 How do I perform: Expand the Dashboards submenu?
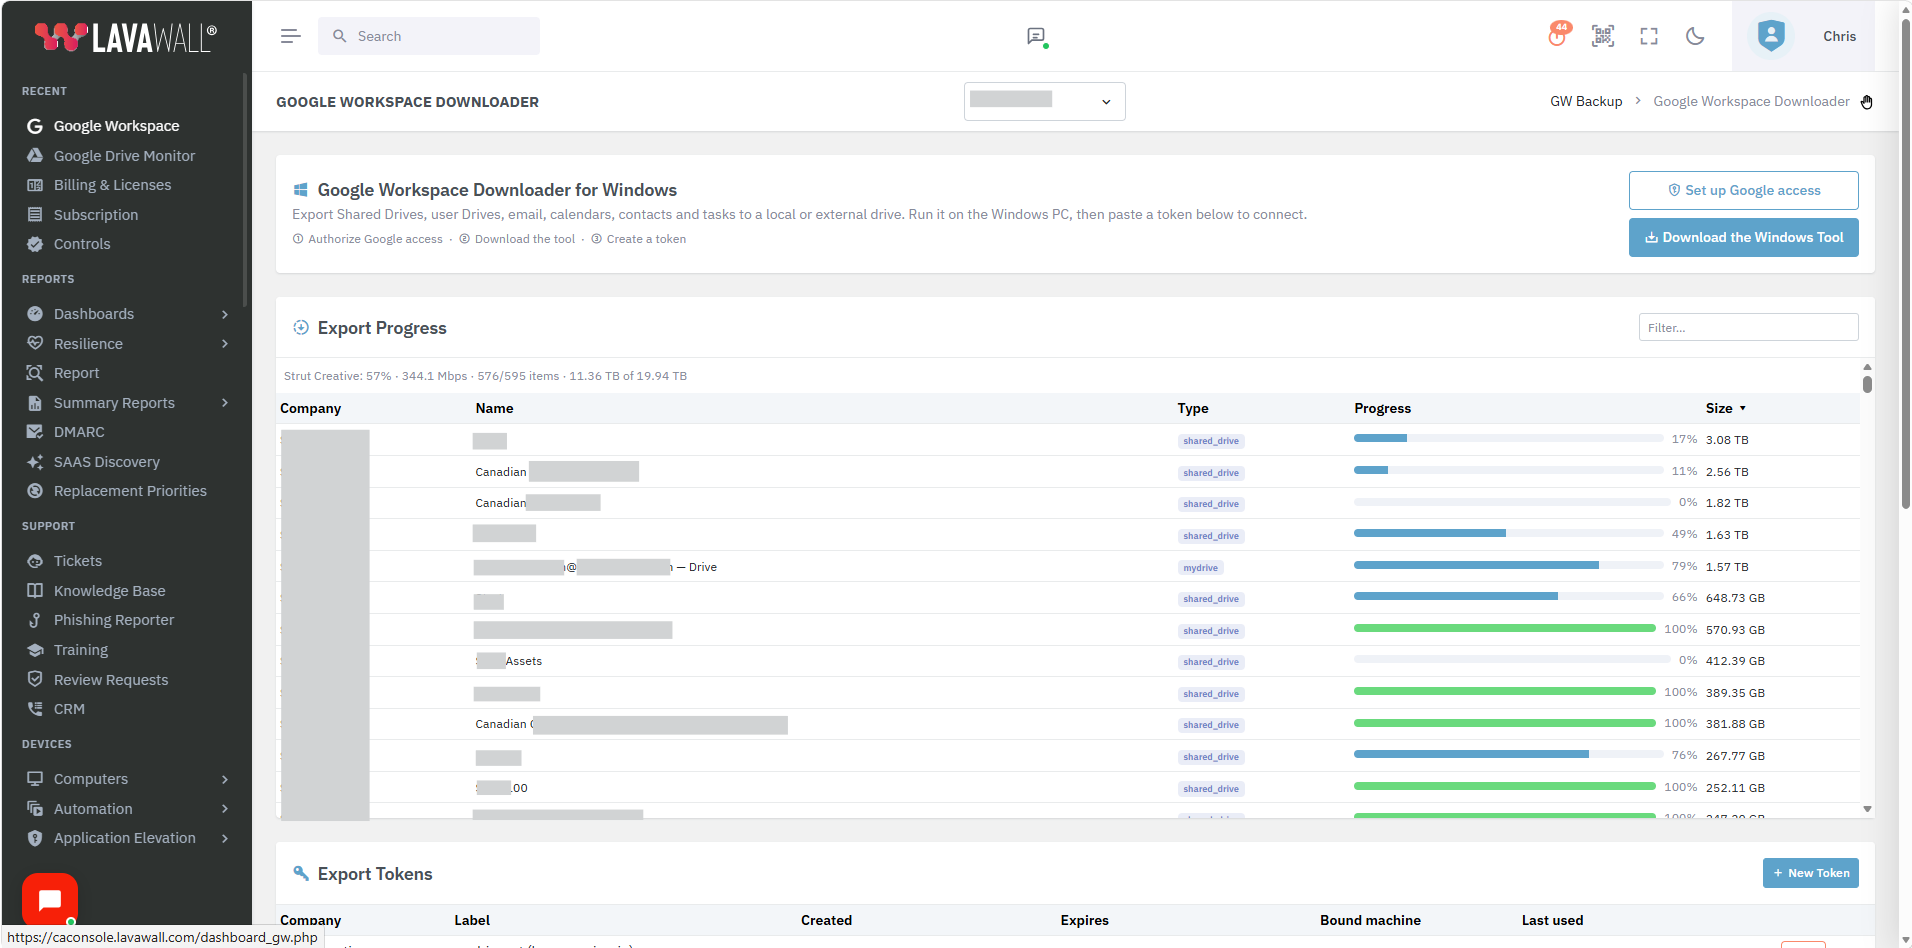(x=225, y=314)
